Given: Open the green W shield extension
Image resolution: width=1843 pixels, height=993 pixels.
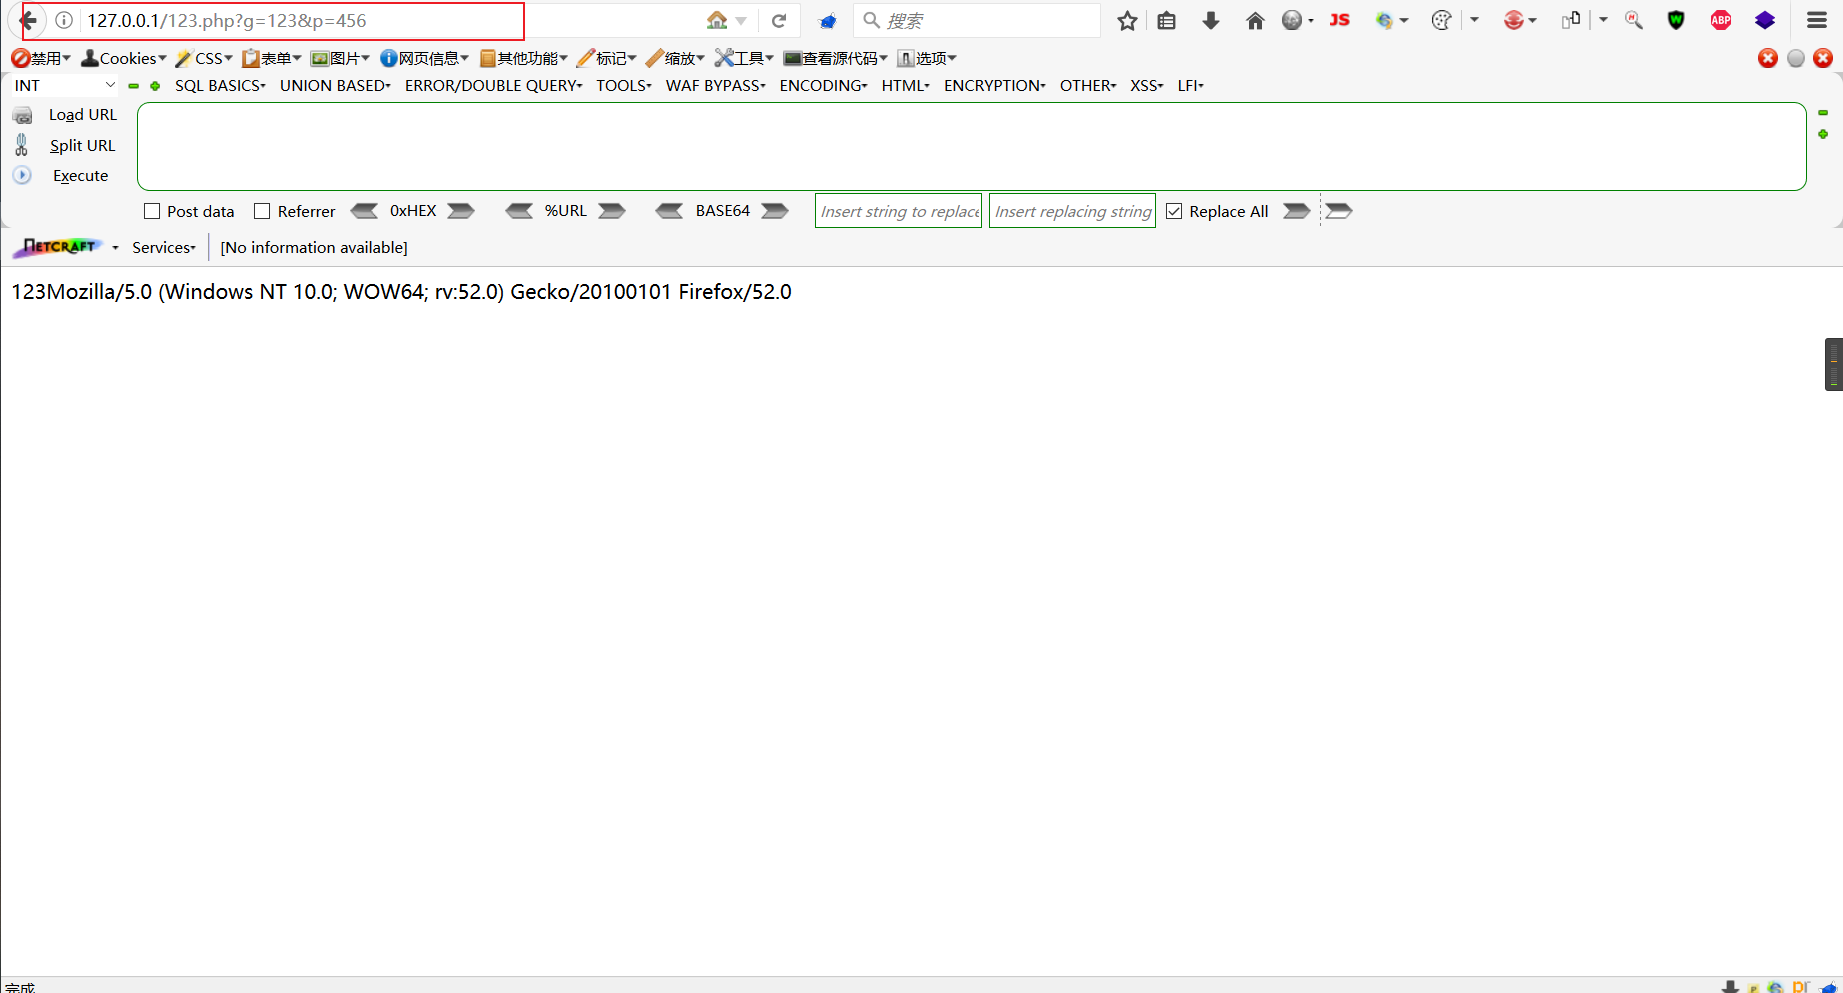Looking at the screenshot, I should click(x=1676, y=20).
